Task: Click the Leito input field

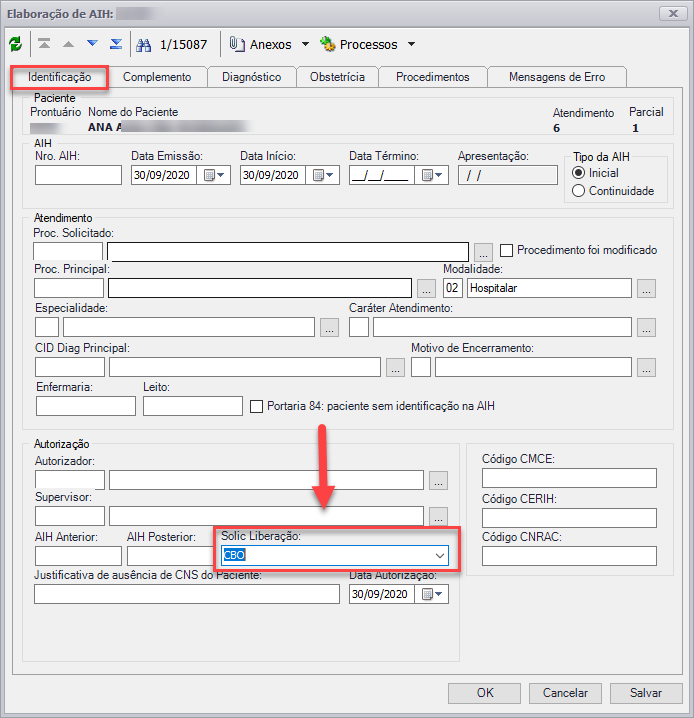Action: [193, 406]
